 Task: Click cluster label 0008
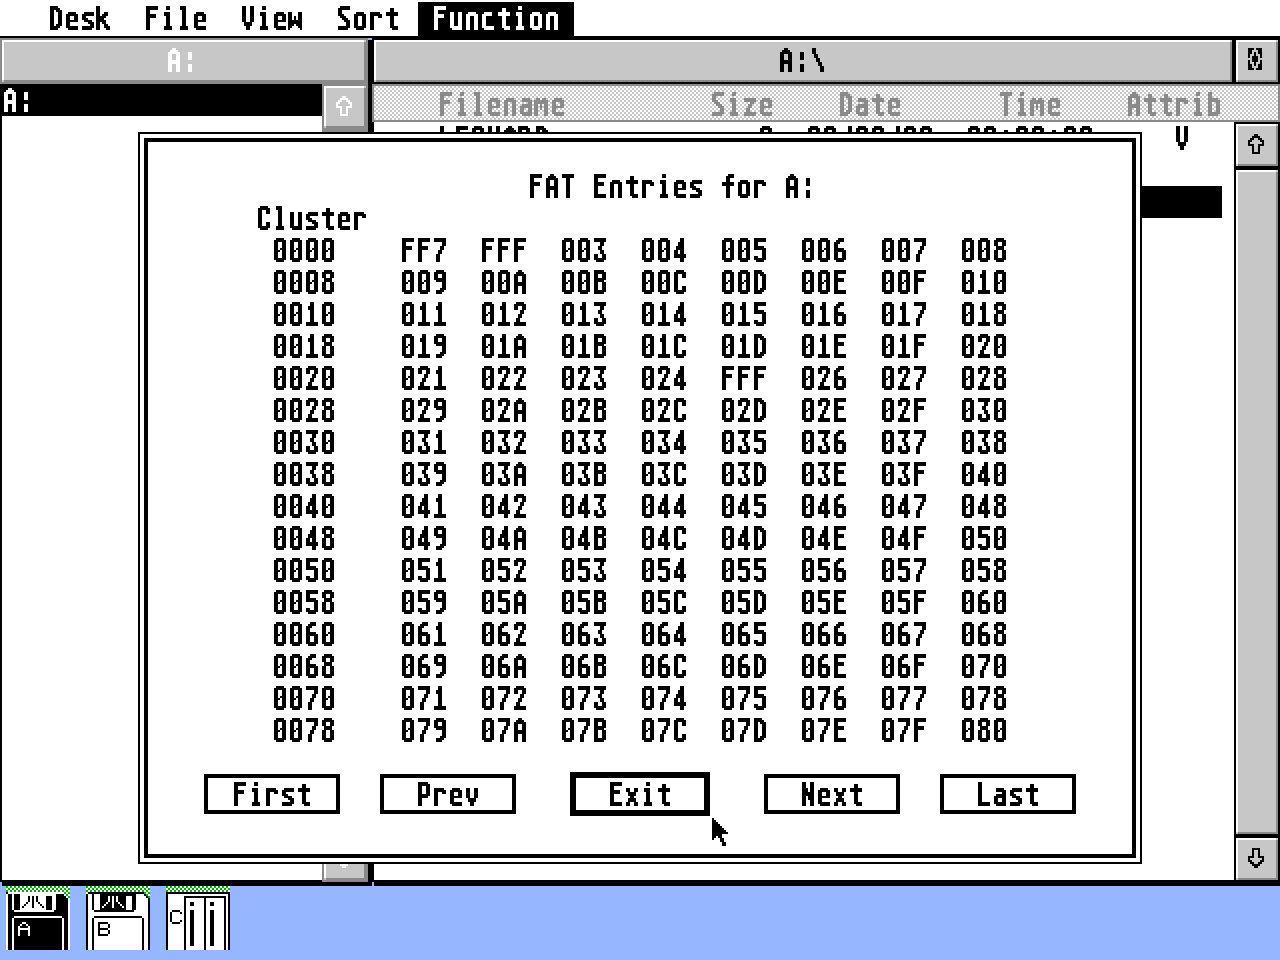point(304,282)
